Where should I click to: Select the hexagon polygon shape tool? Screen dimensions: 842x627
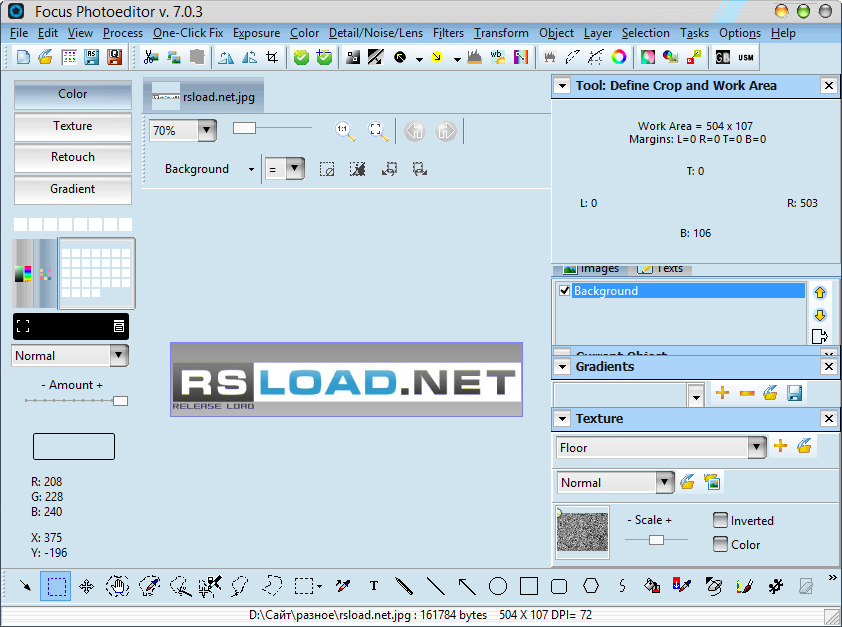click(x=591, y=586)
